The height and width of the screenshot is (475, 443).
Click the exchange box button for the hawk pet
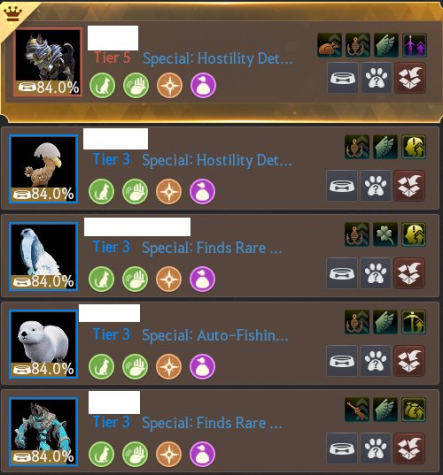pos(409,273)
